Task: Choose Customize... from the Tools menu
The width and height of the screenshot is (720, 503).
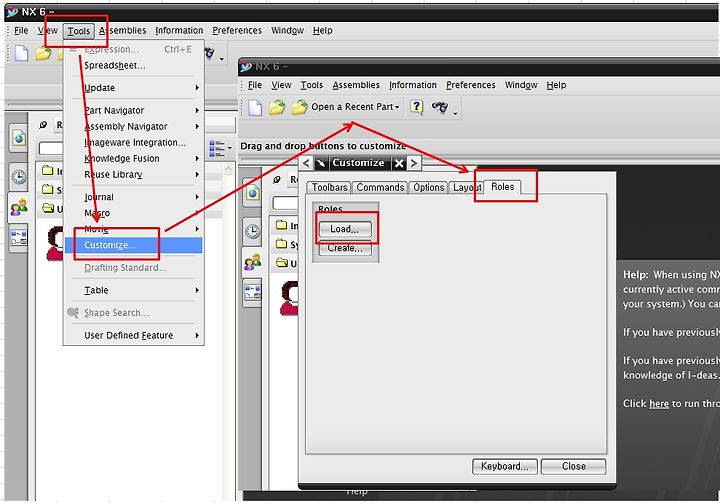Action: point(133,245)
